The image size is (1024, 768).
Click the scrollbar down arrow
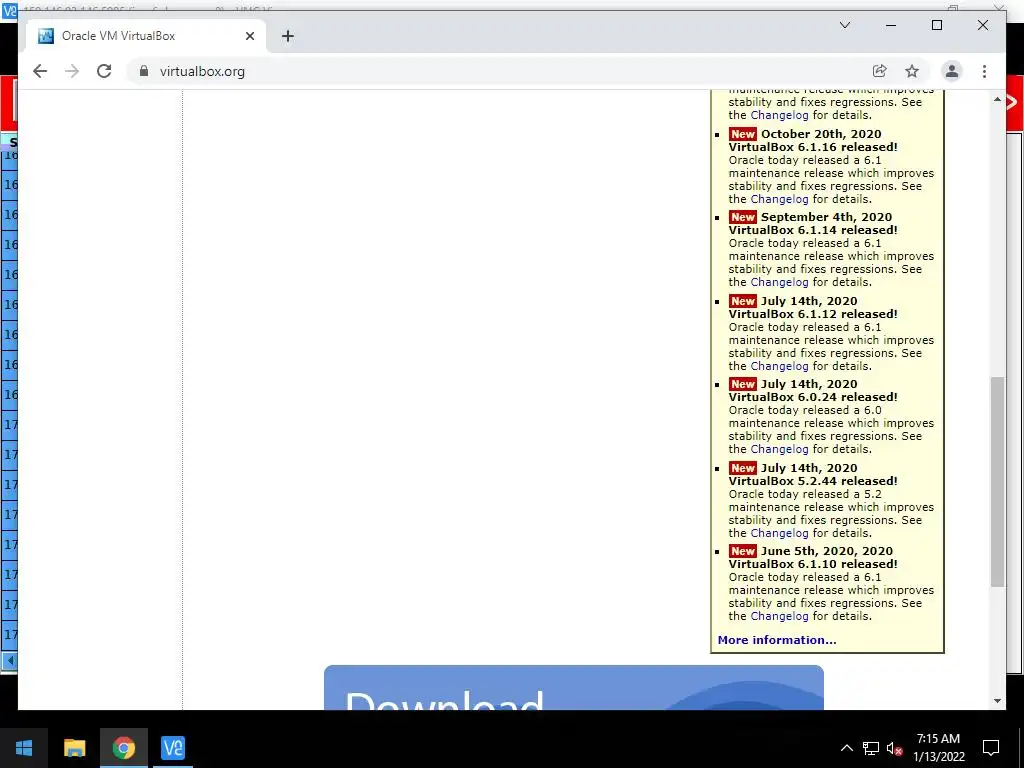click(997, 701)
